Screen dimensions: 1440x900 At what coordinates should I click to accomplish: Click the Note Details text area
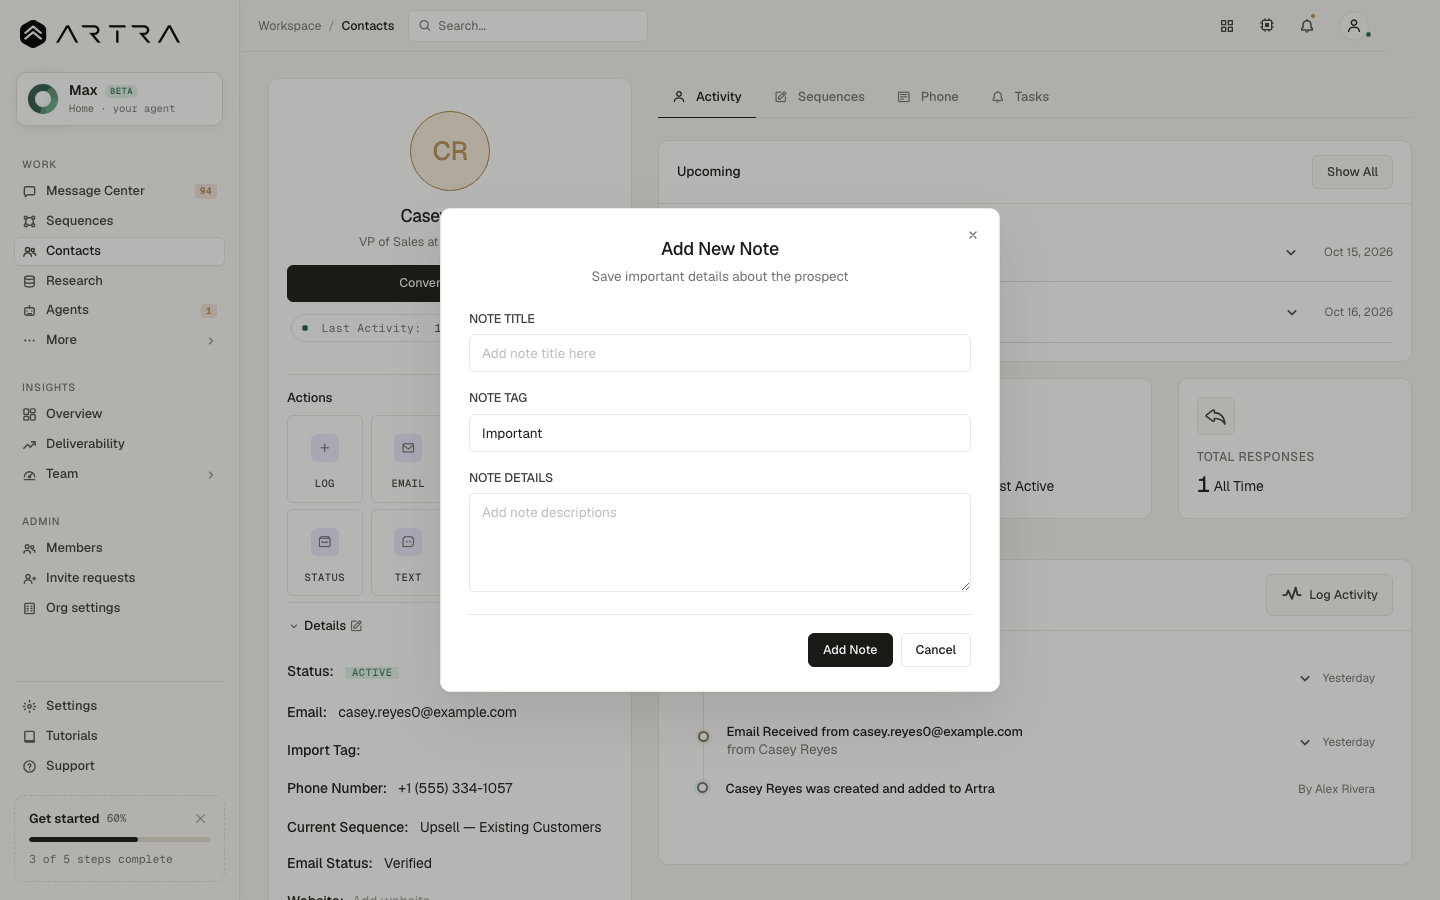pos(720,542)
